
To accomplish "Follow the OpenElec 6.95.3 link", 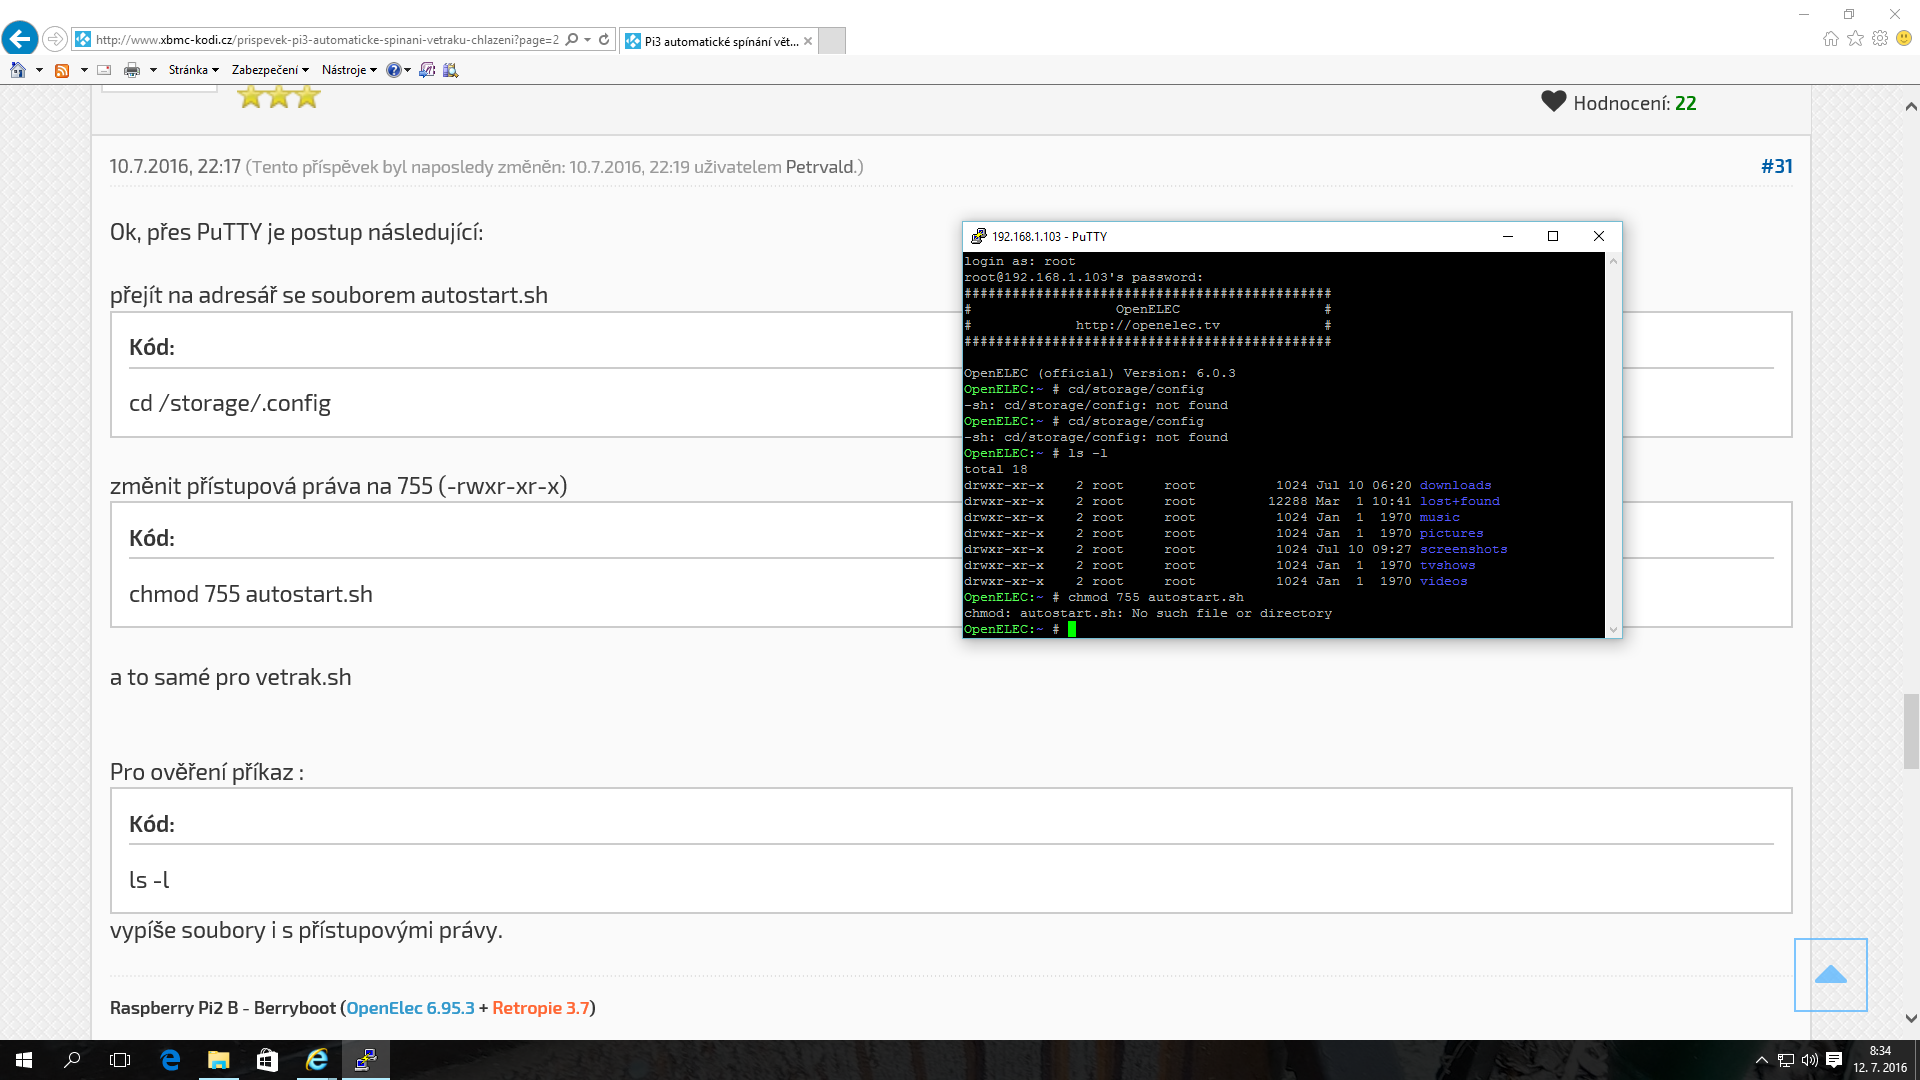I will click(410, 1008).
